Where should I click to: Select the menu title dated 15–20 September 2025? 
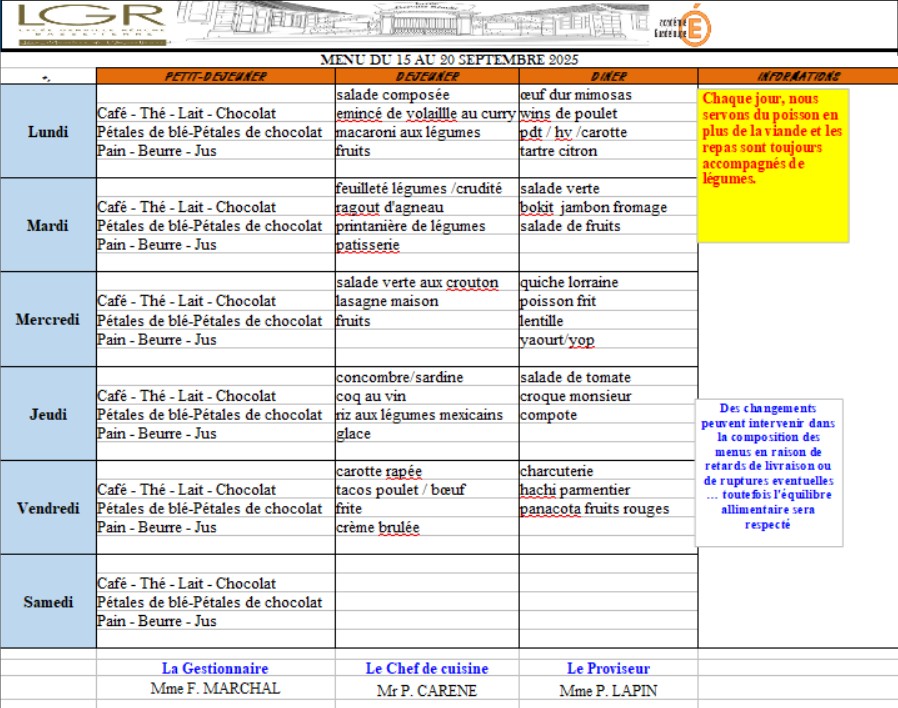(449, 60)
